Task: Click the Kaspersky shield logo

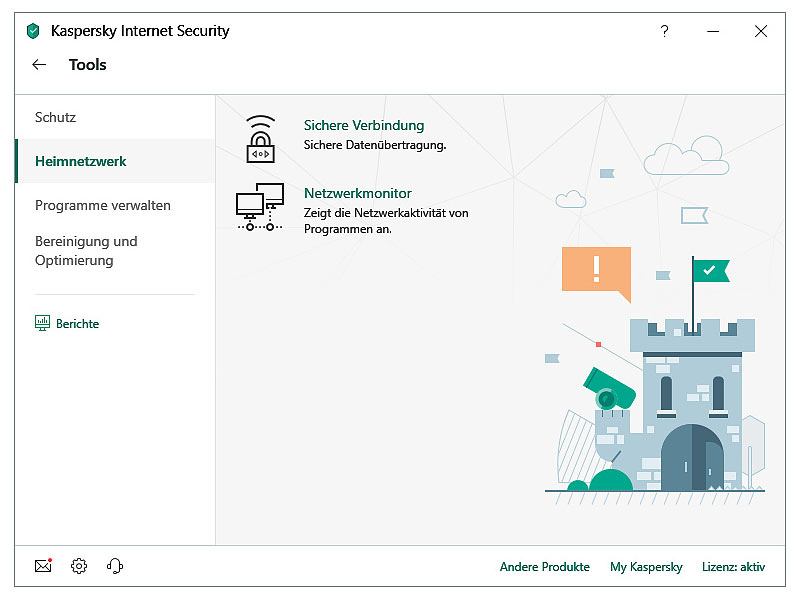Action: click(x=34, y=31)
